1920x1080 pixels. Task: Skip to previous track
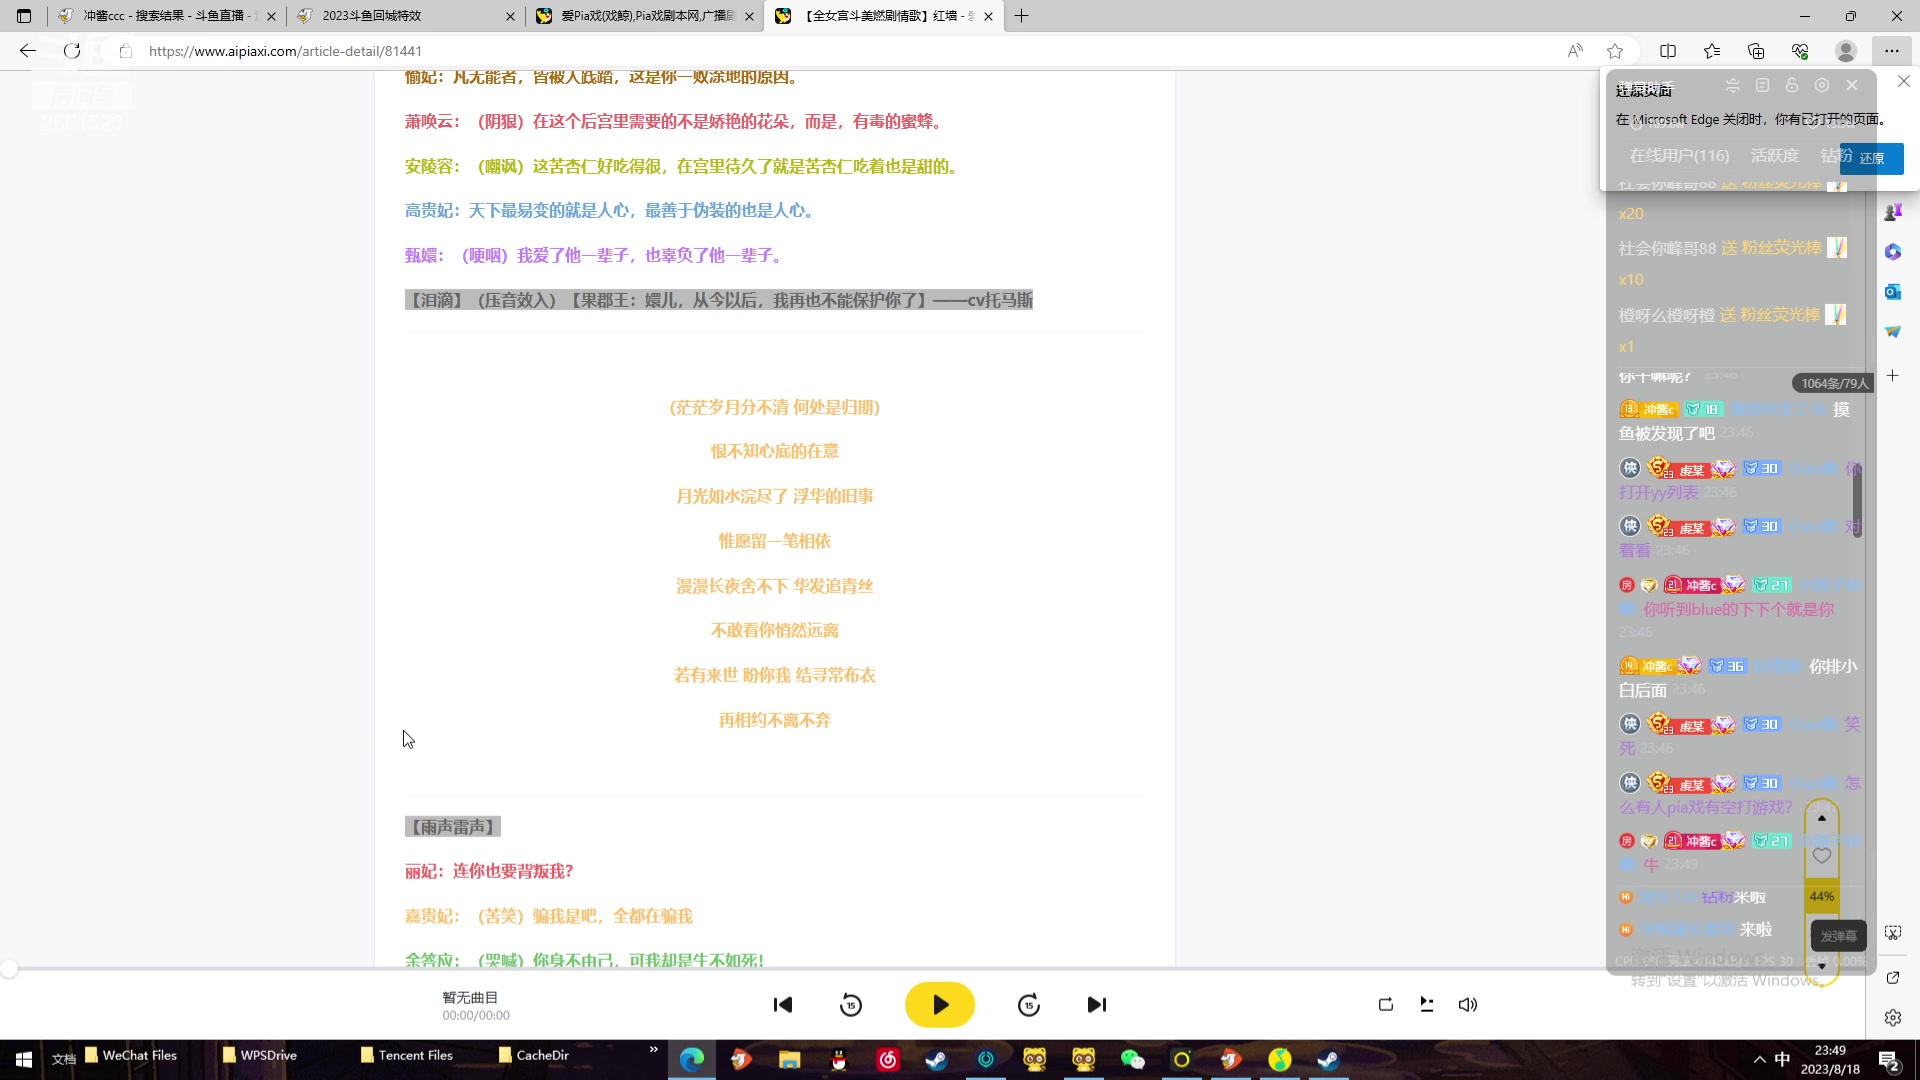783,1005
